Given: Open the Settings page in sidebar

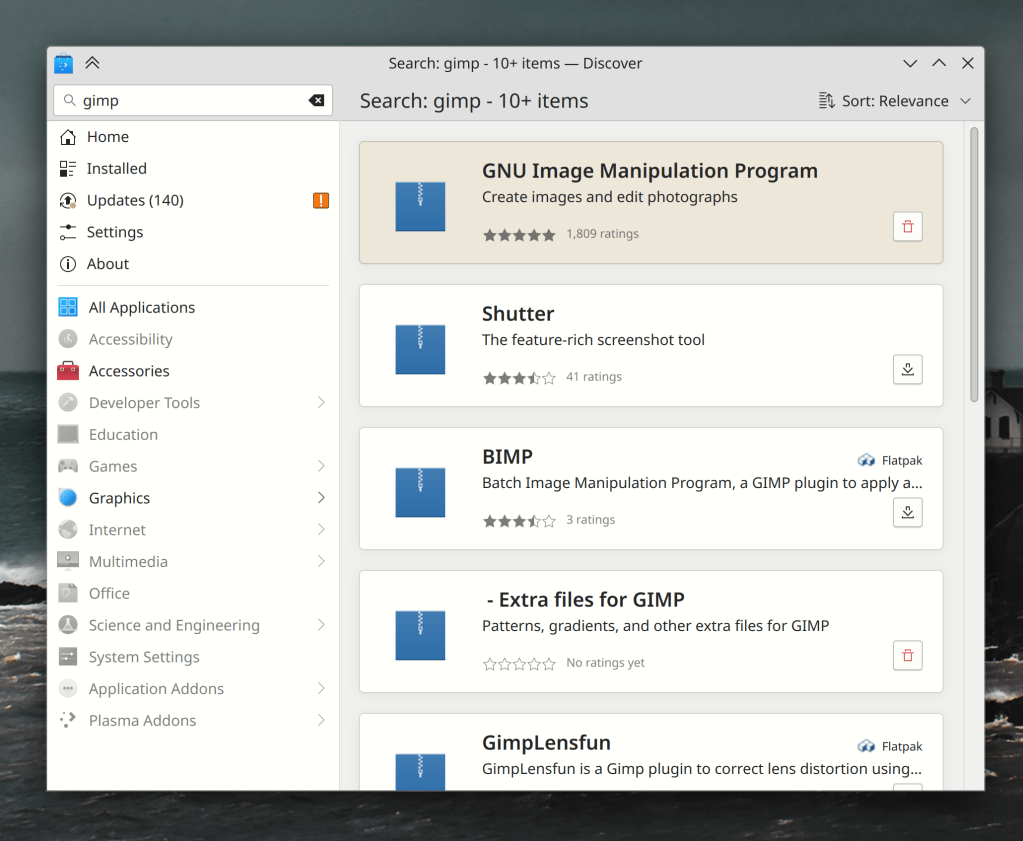Looking at the screenshot, I should (x=114, y=232).
